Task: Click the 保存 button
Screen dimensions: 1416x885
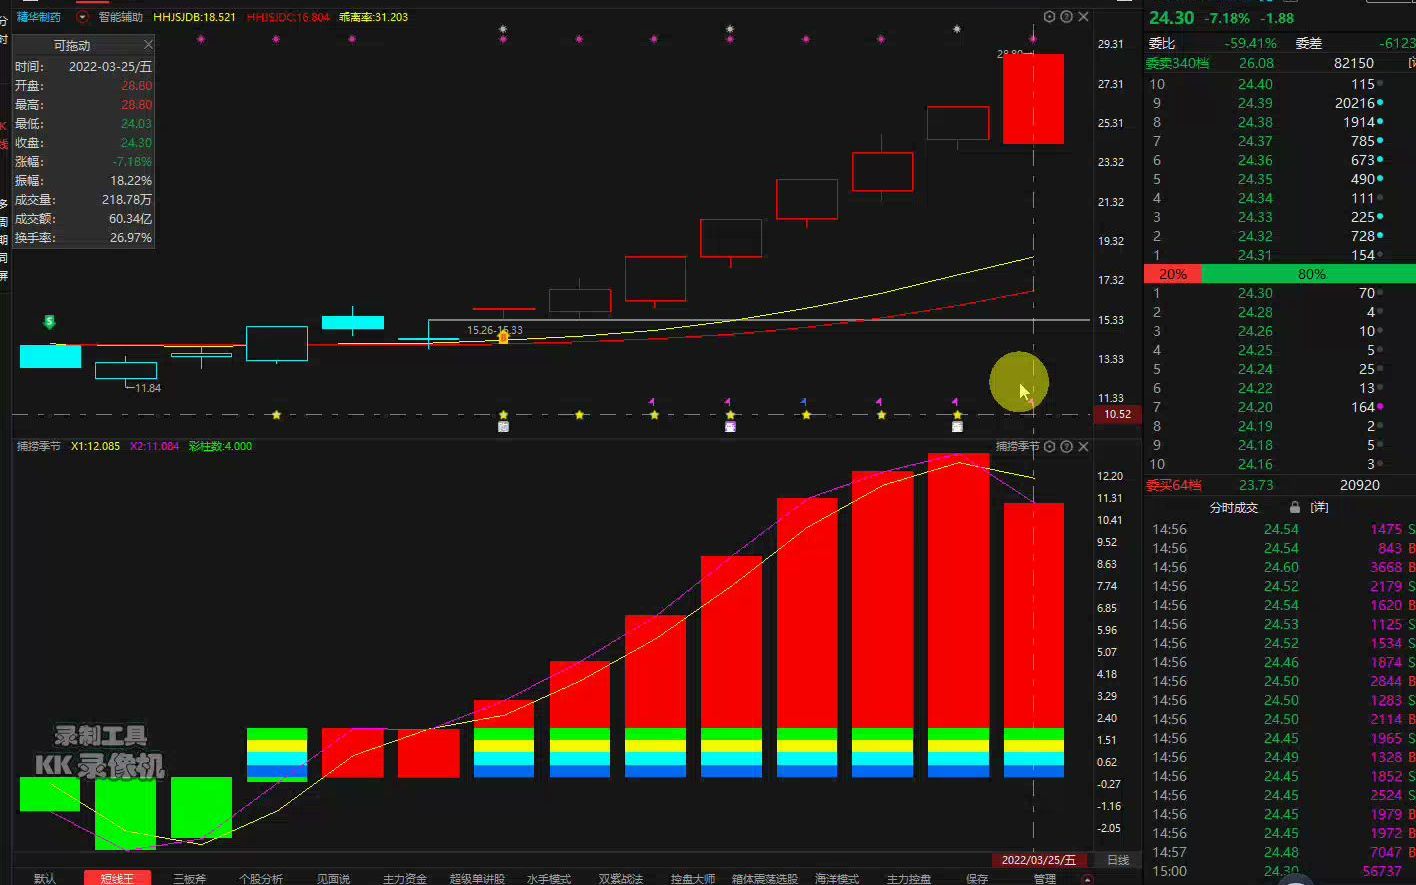Action: tap(977, 878)
